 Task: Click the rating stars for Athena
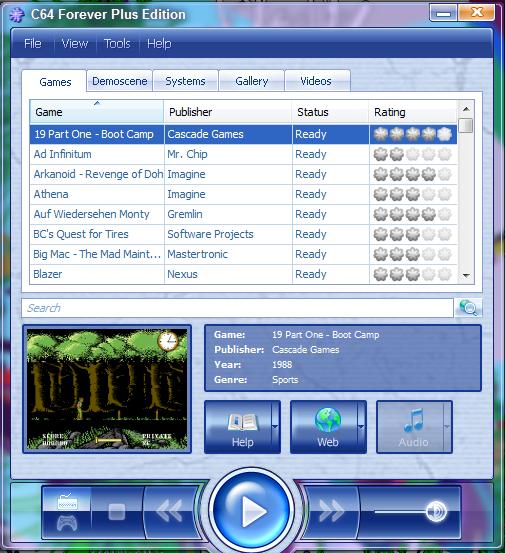tap(412, 194)
